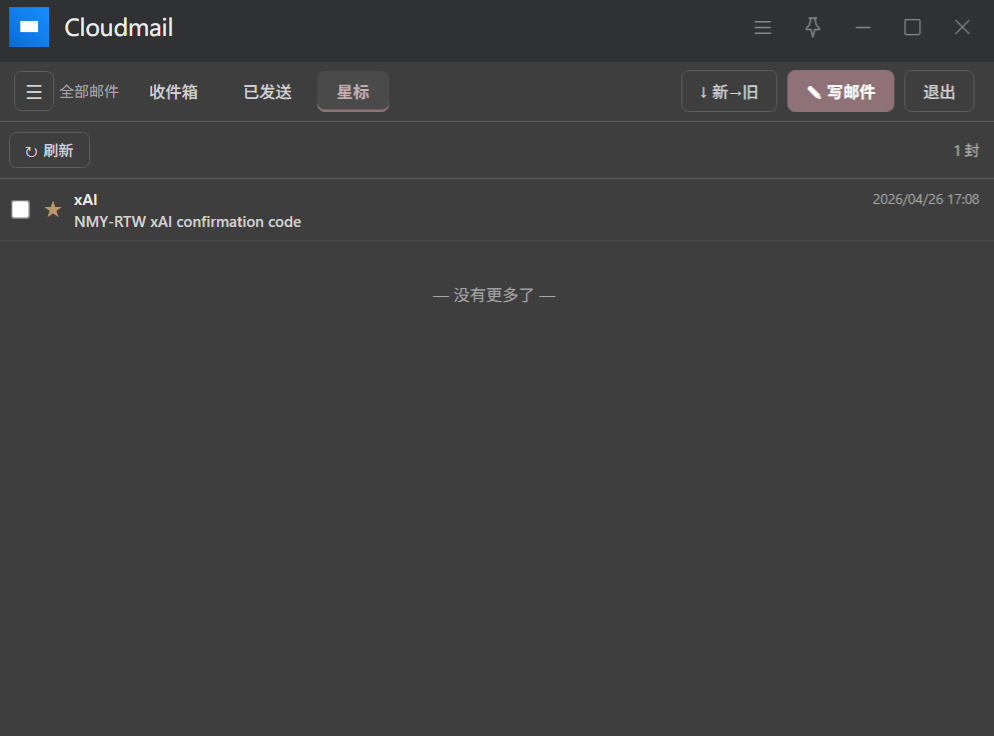This screenshot has height=736, width=994.
Task: Minimize the Cloudmail window
Action: coord(863,27)
